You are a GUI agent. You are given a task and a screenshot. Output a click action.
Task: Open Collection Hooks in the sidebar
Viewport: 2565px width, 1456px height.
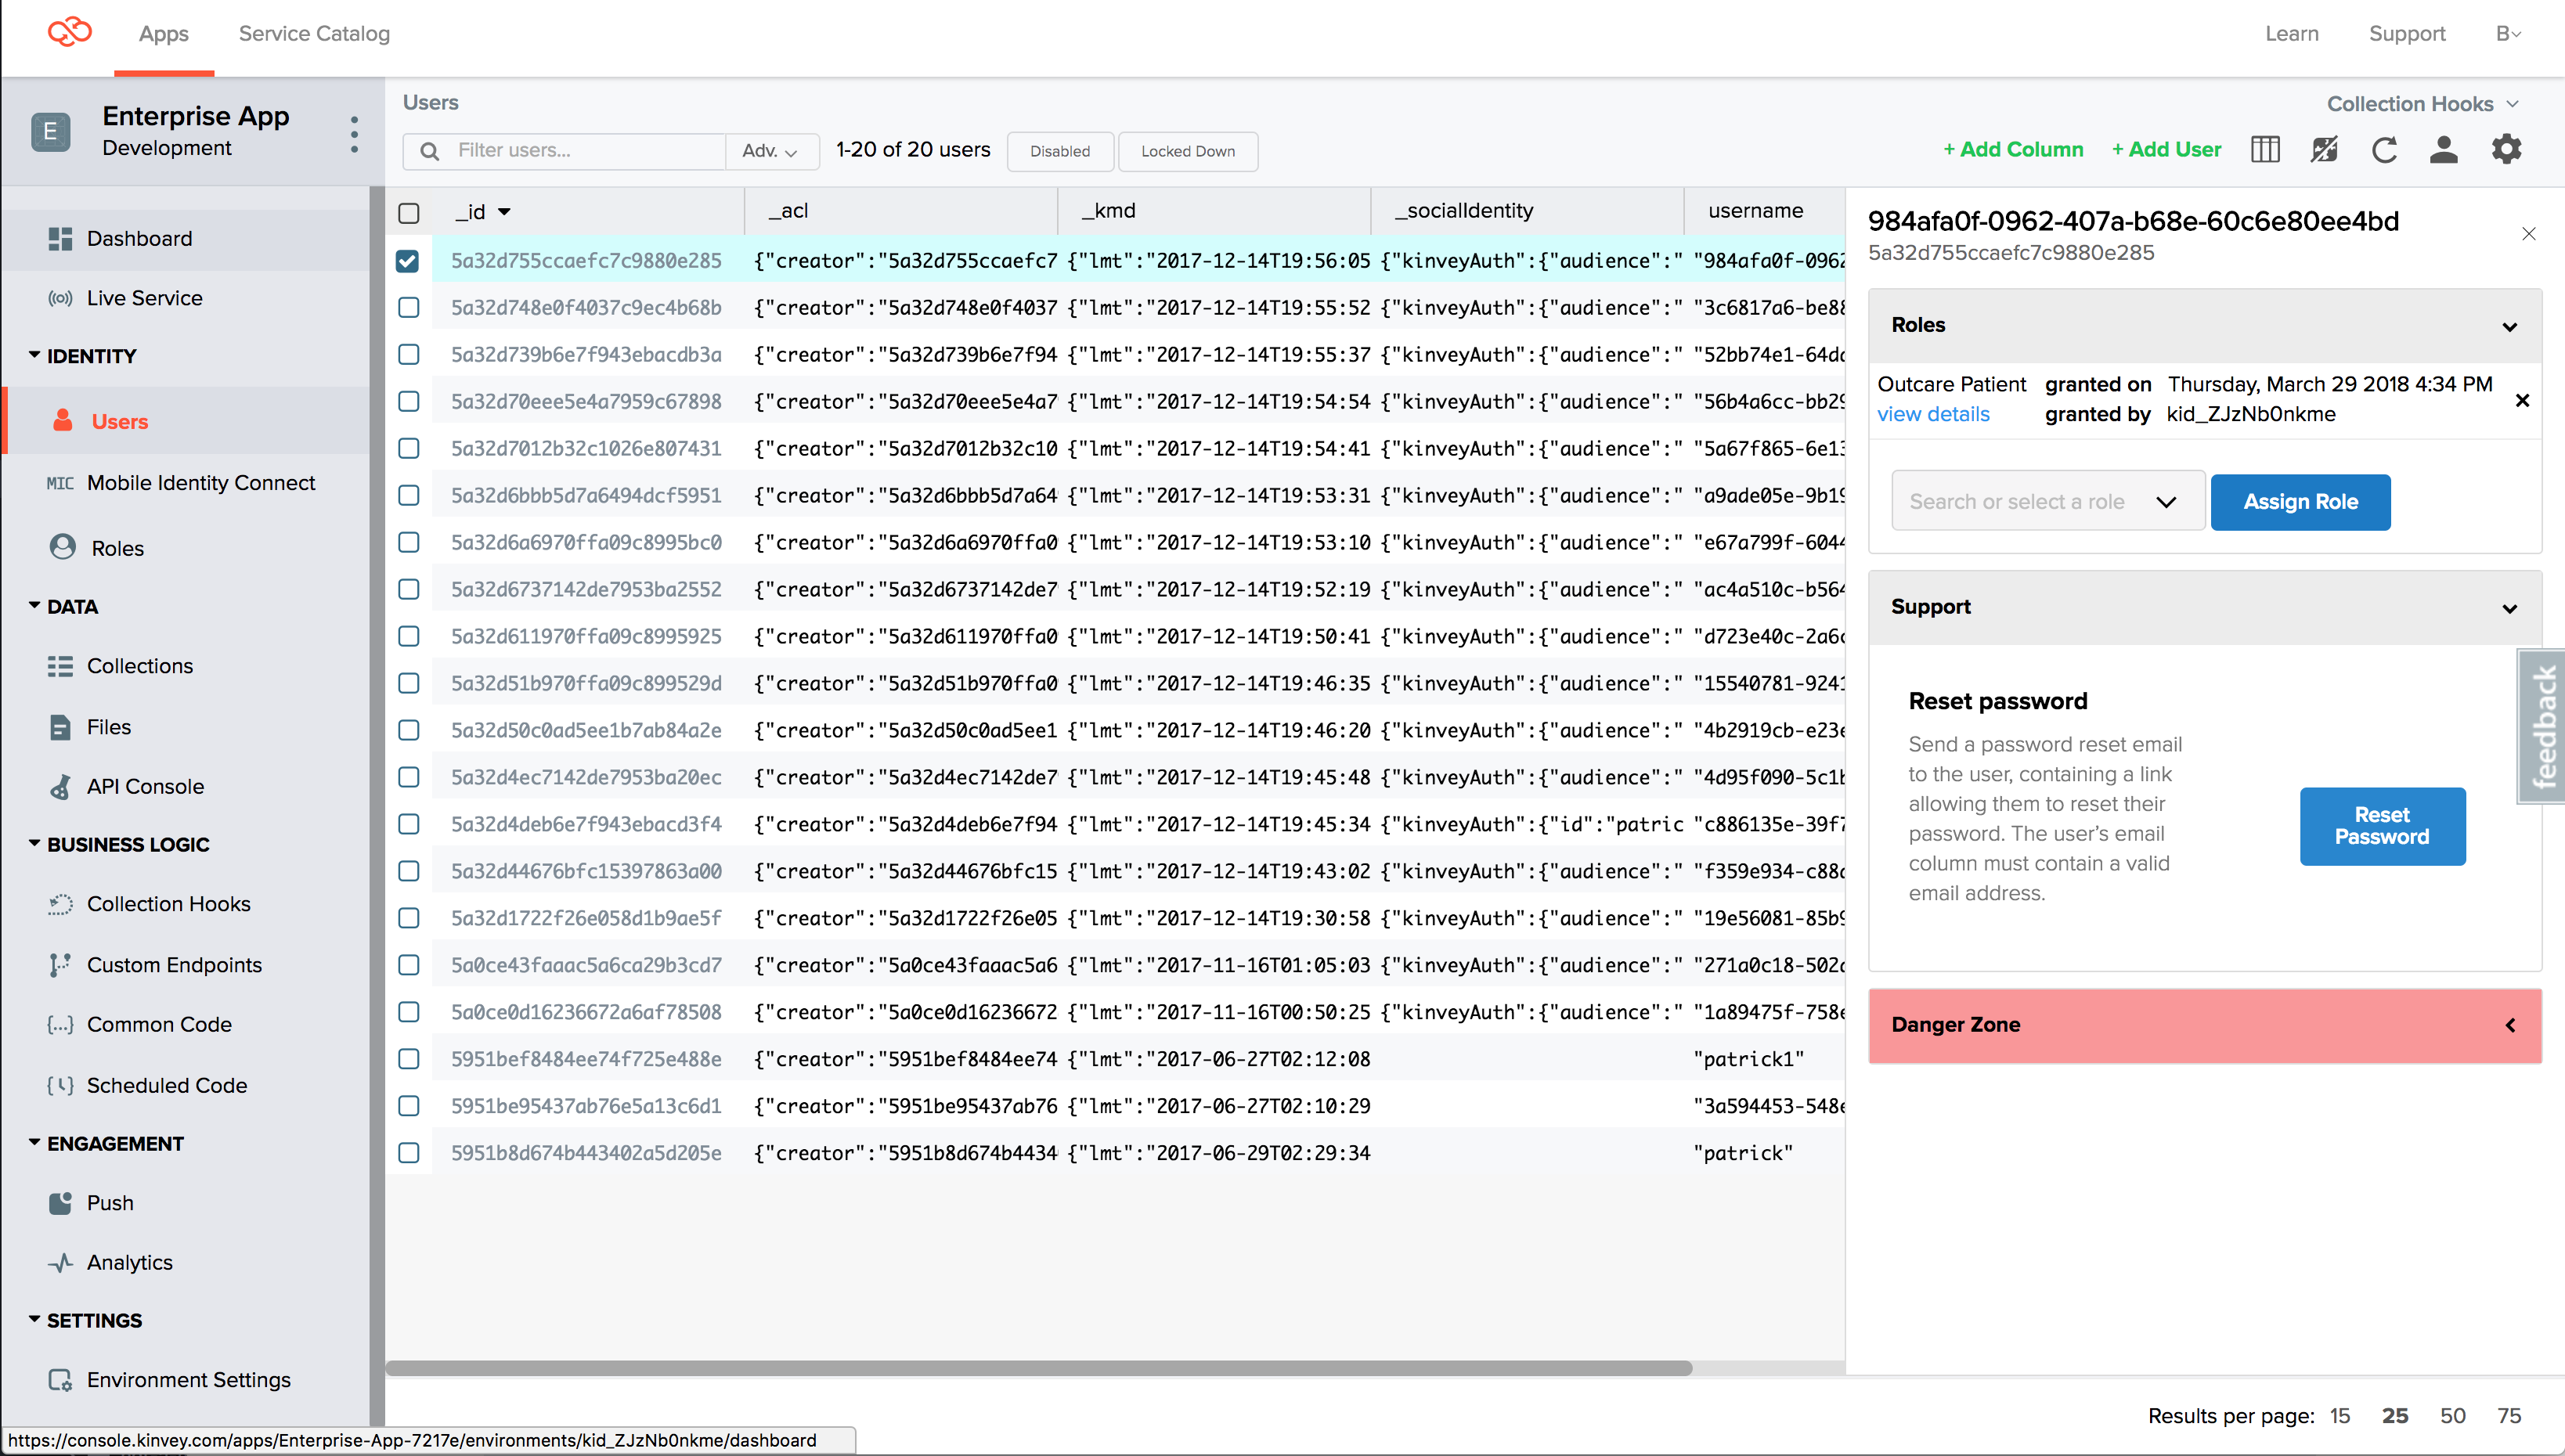[168, 904]
